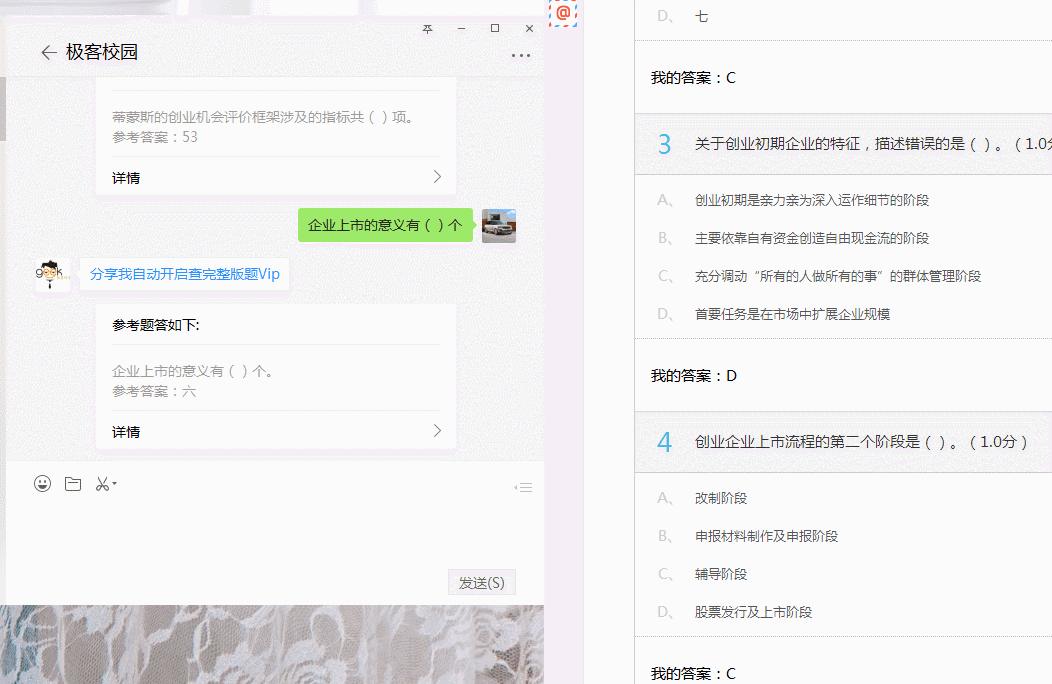This screenshot has width=1052, height=684.
Task: Select option C 辅导阶段
Action: point(720,574)
